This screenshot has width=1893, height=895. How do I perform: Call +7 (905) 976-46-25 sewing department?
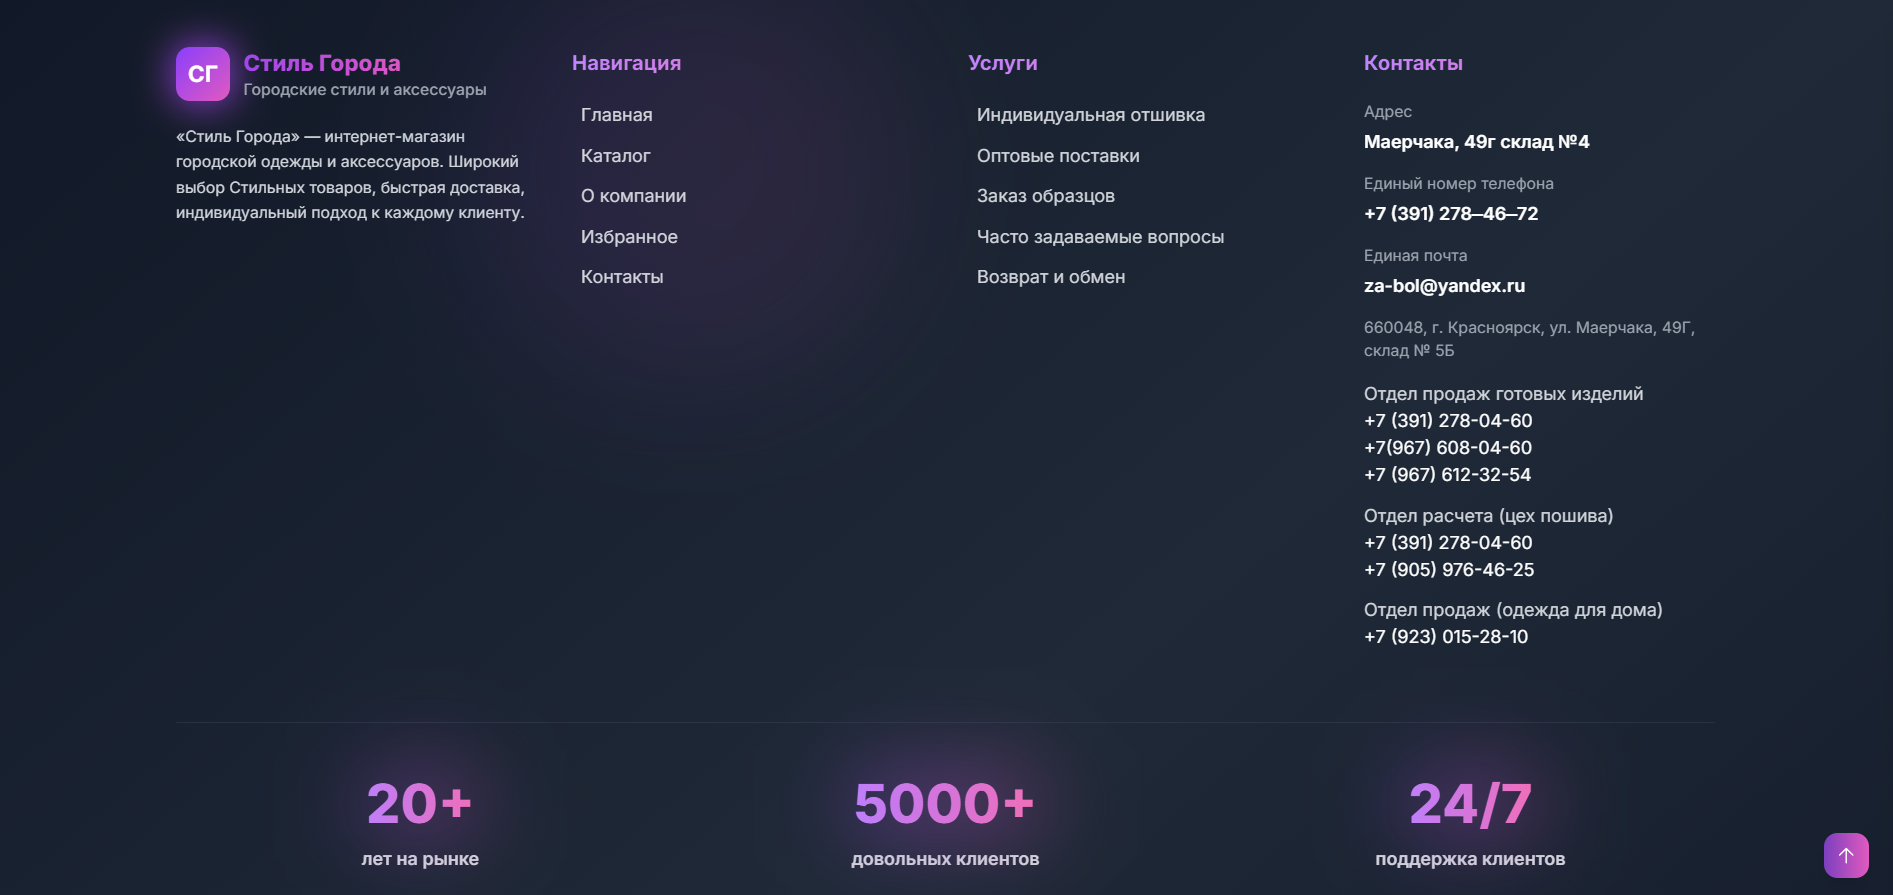(1448, 570)
